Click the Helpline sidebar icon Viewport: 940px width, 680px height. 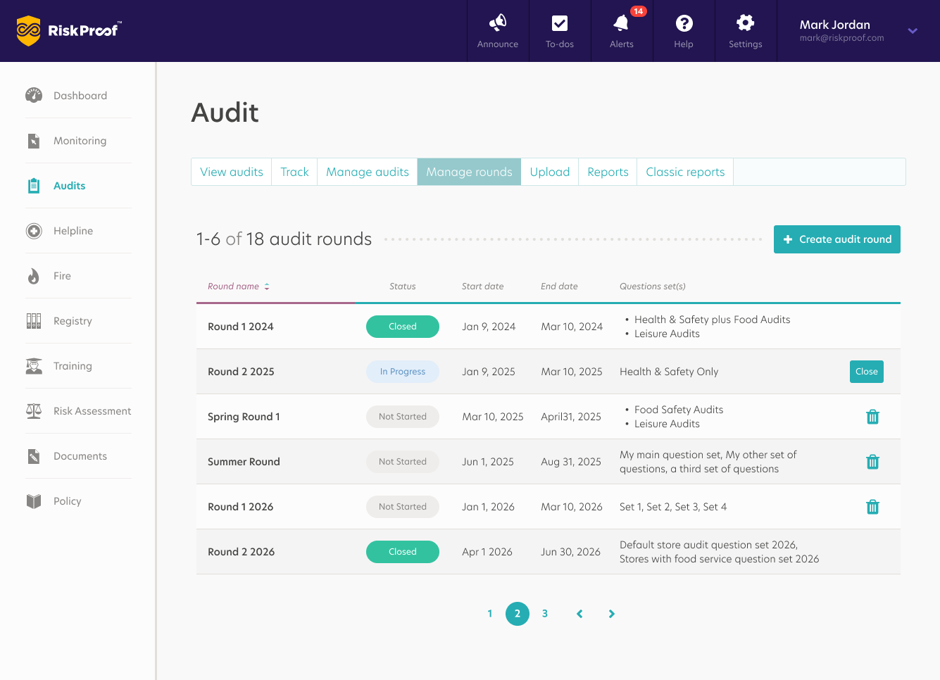click(34, 231)
